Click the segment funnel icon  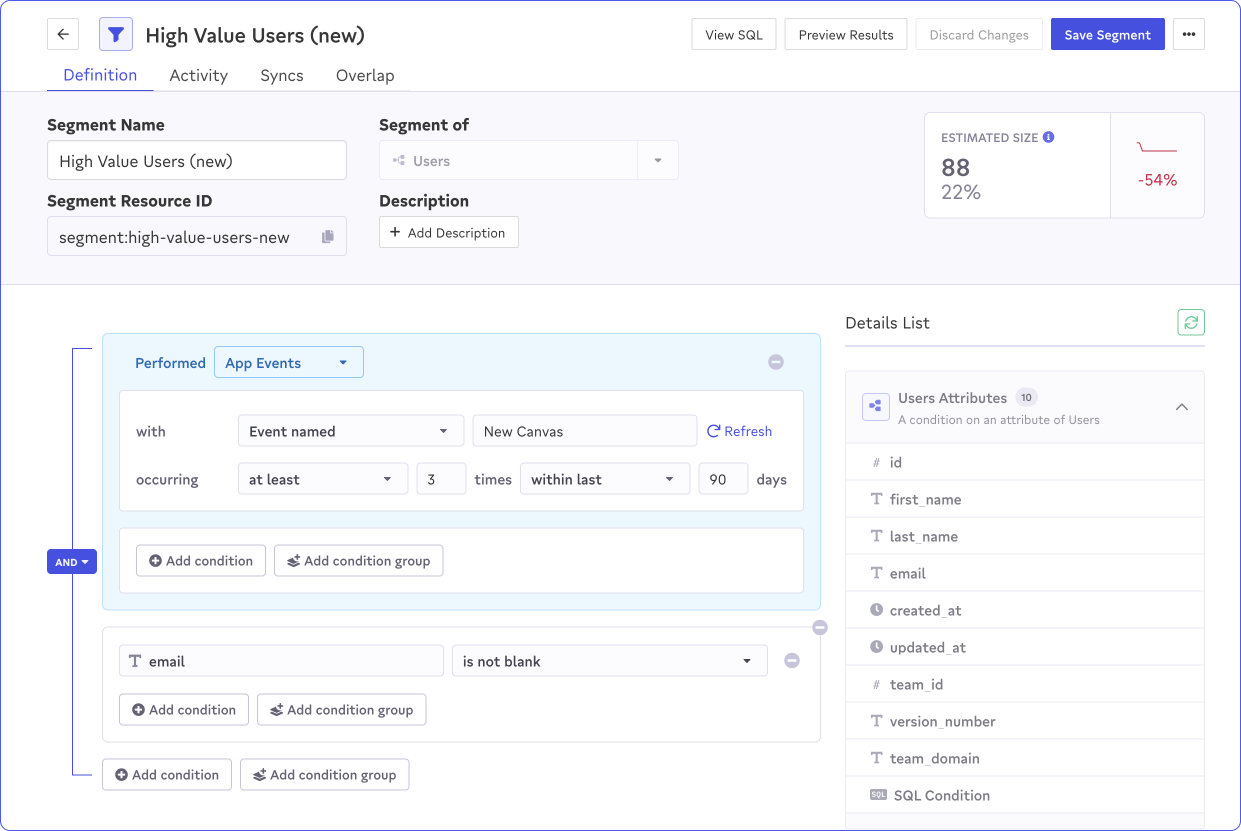coord(116,35)
